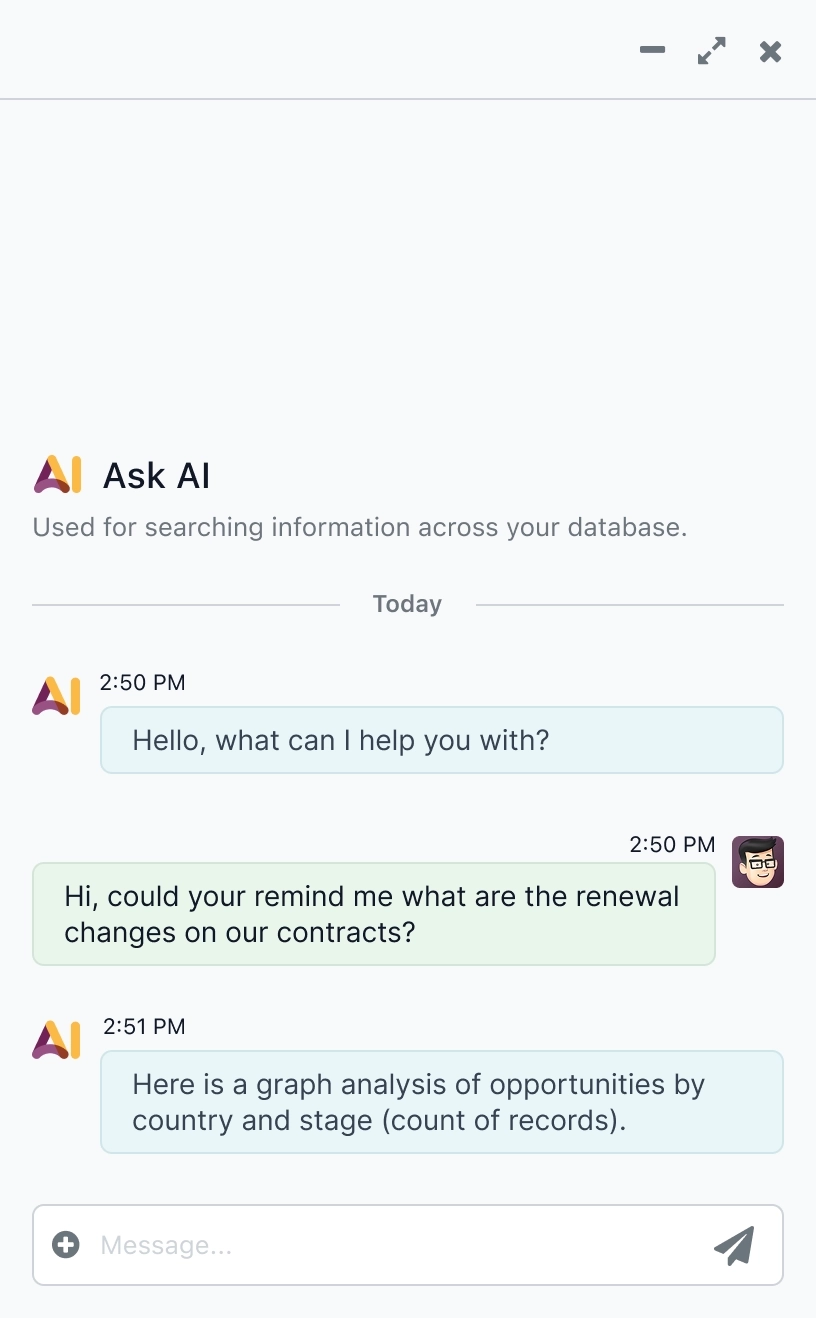Click the AI's first 2:50 PM timestamp
Screen dimensions: 816x1318
point(142,683)
